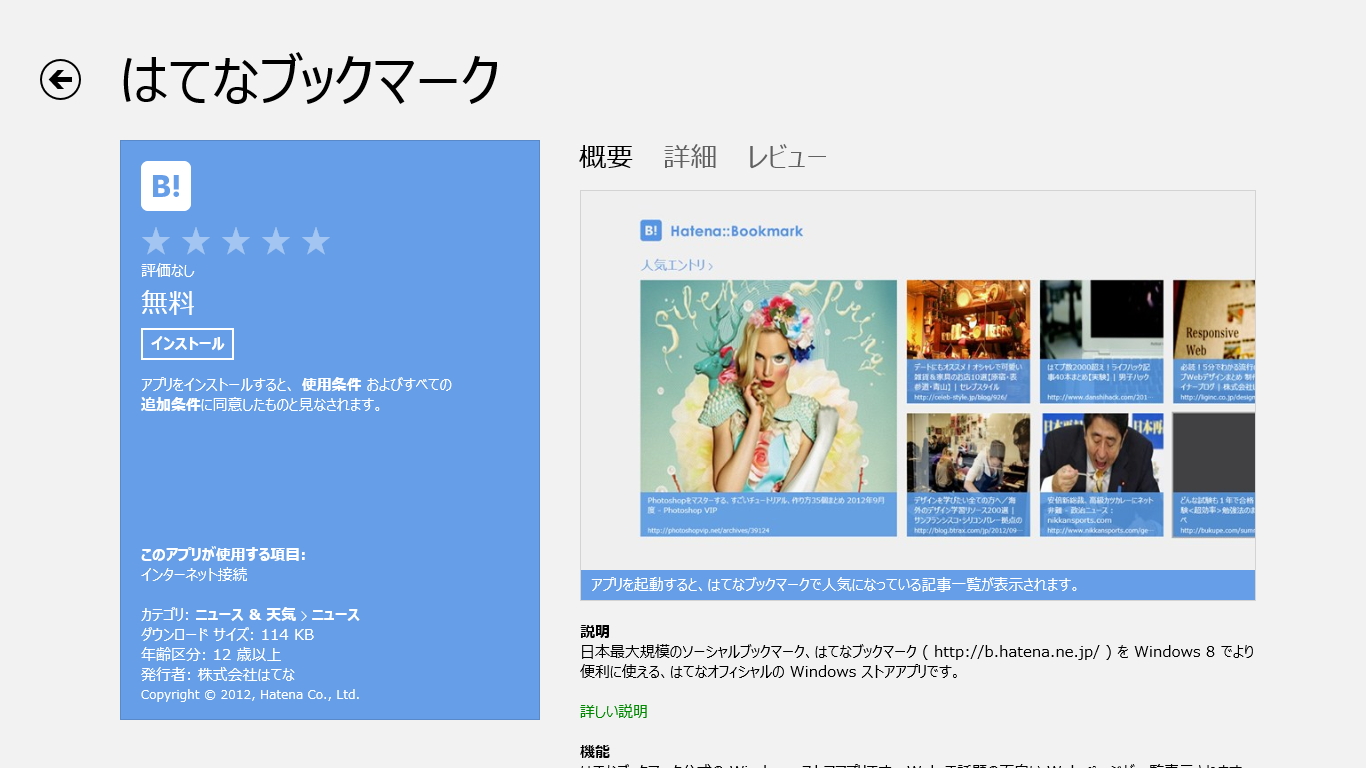Click the 無料 price label
The image size is (1366, 768).
click(x=168, y=303)
